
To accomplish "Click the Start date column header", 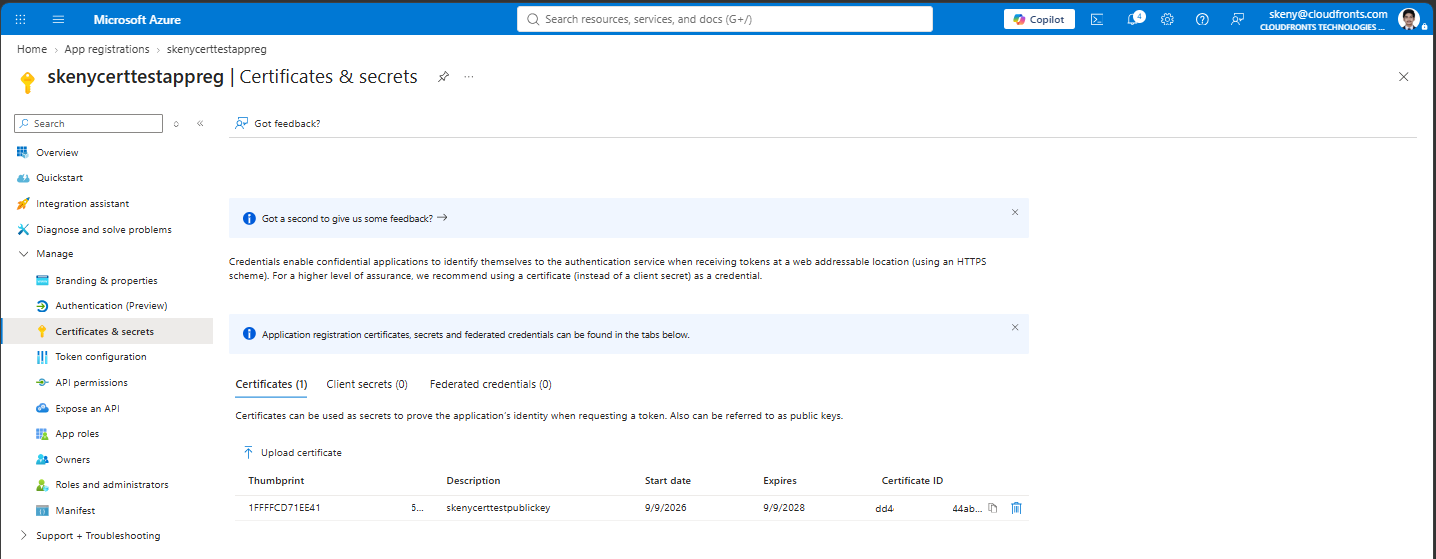I will (x=668, y=481).
